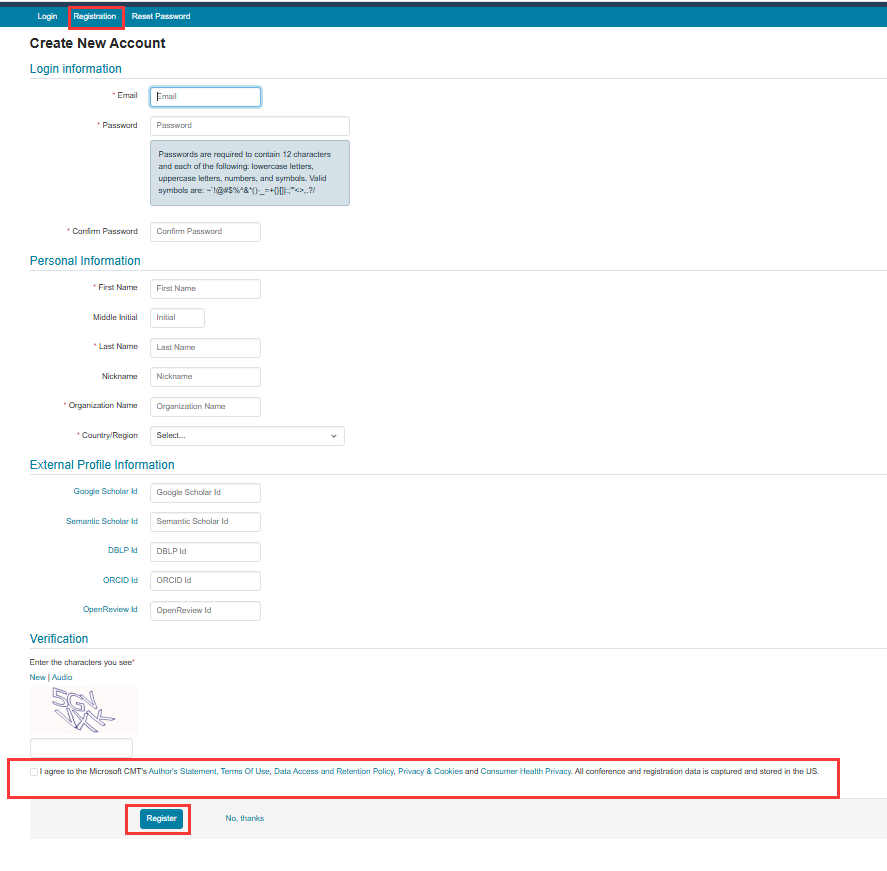Image resolution: width=887 pixels, height=871 pixels.
Task: Click the First Name text box
Action: [205, 288]
